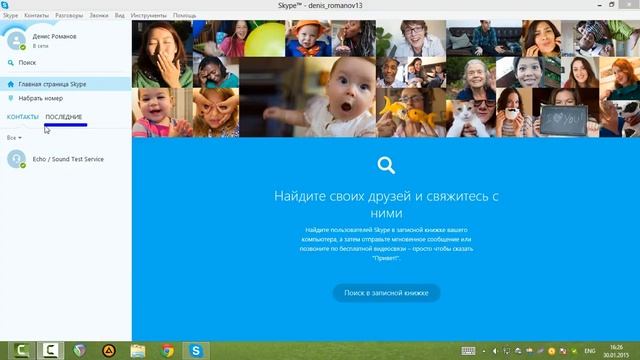Click the surprised baby photo

(x=307, y=97)
